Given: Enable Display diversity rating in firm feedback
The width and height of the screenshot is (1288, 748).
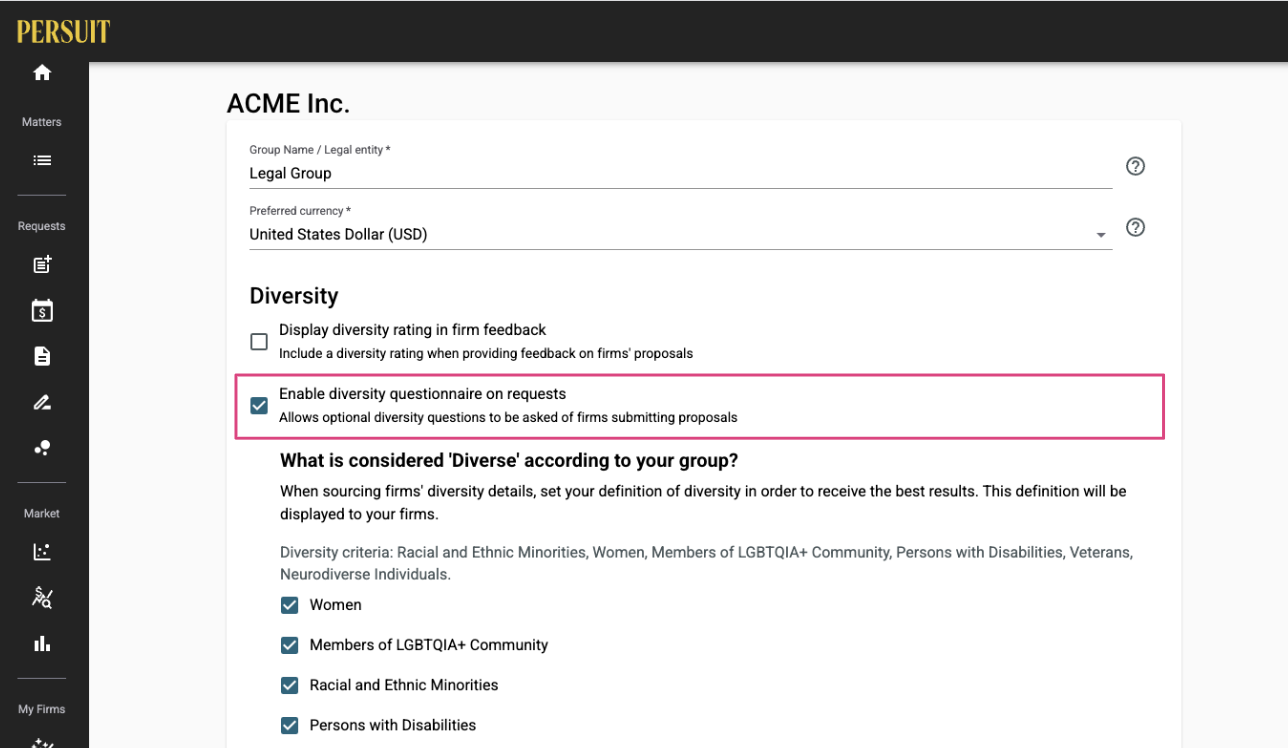Looking at the screenshot, I should pyautogui.click(x=259, y=342).
